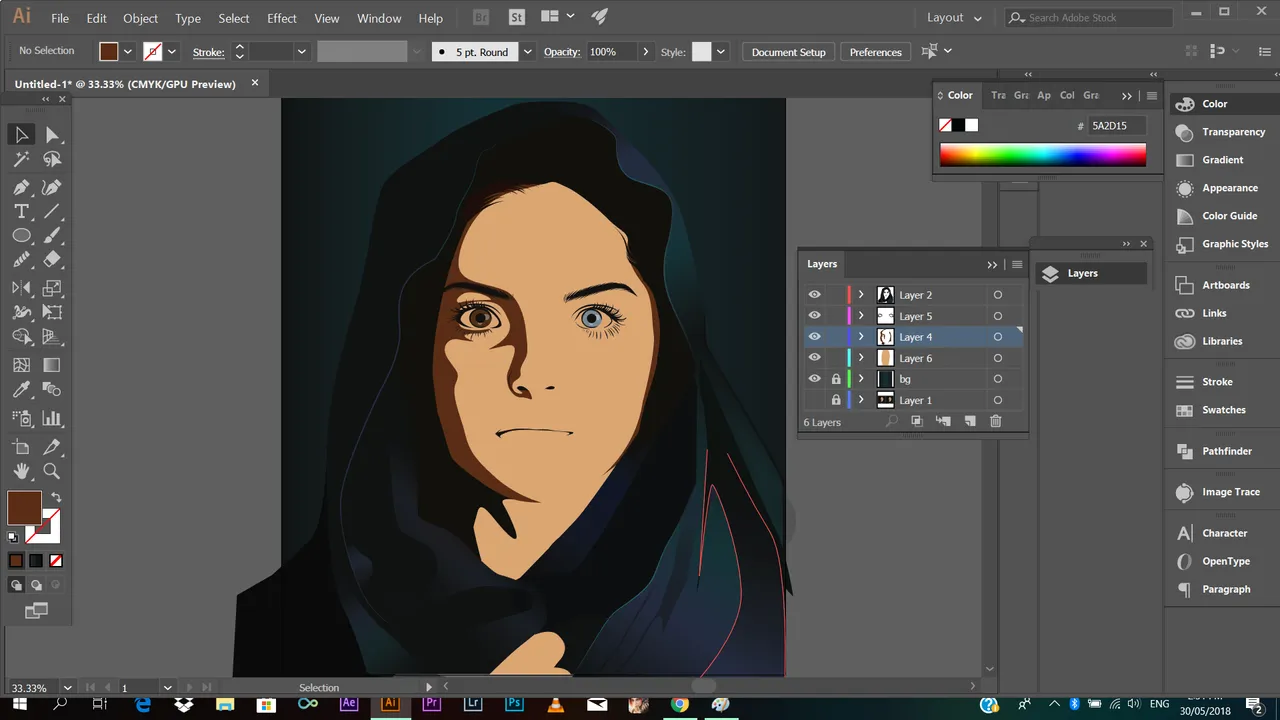Select the Paintbrush tool
This screenshot has height=720, width=1280.
point(52,235)
